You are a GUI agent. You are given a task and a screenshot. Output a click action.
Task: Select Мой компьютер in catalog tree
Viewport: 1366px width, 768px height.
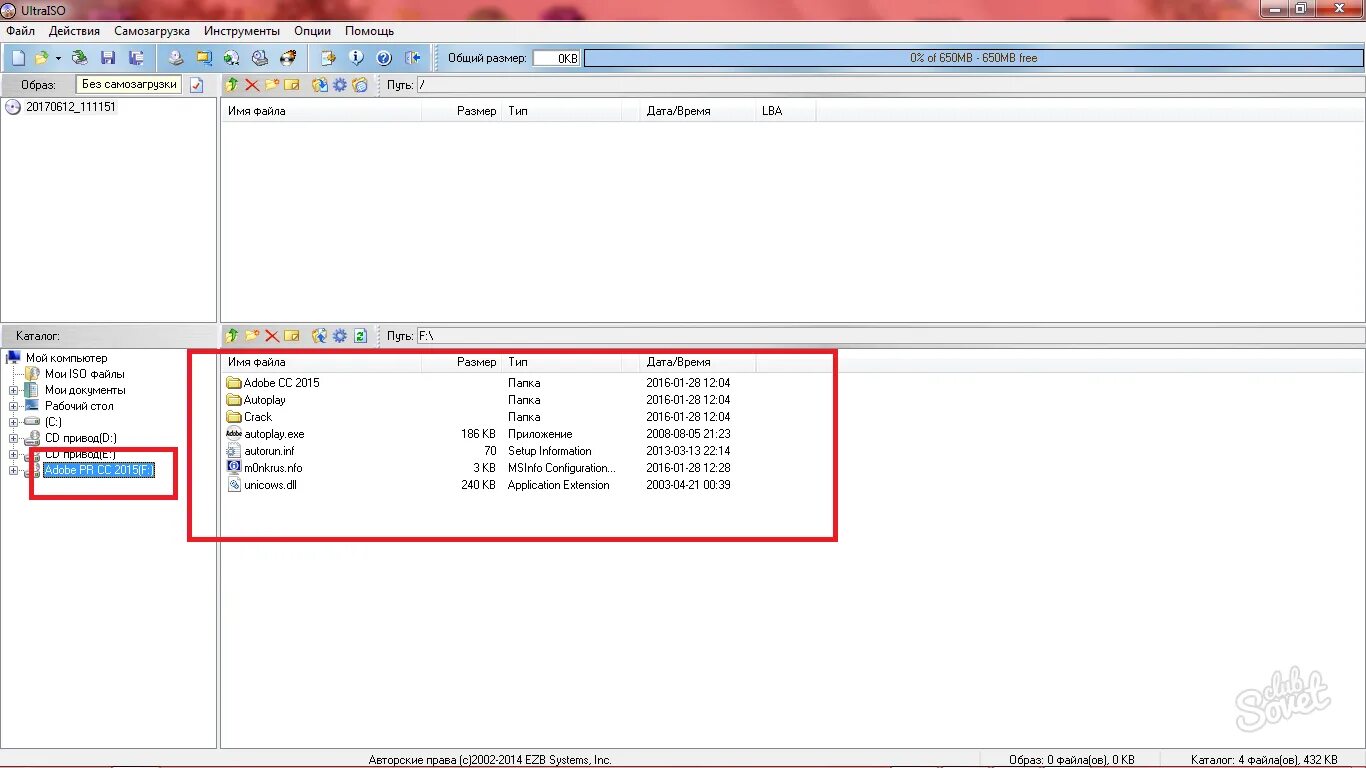pyautogui.click(x=66, y=358)
